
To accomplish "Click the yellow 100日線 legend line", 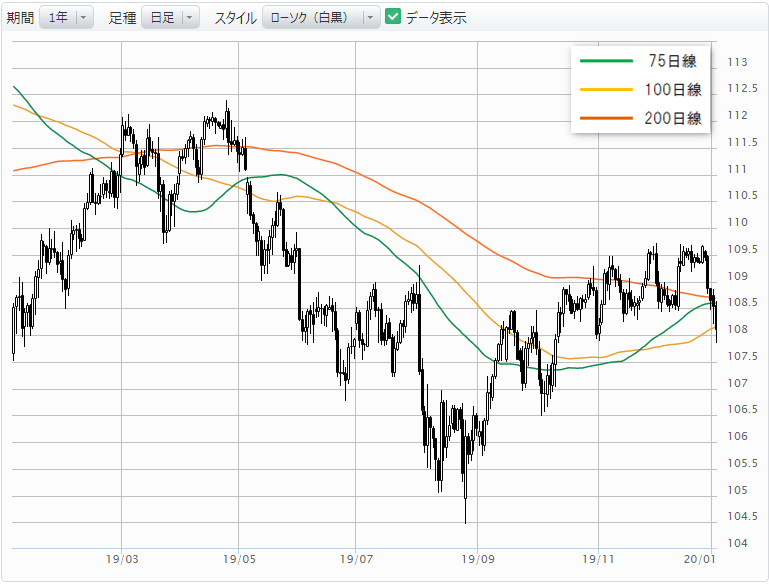I will tap(607, 90).
